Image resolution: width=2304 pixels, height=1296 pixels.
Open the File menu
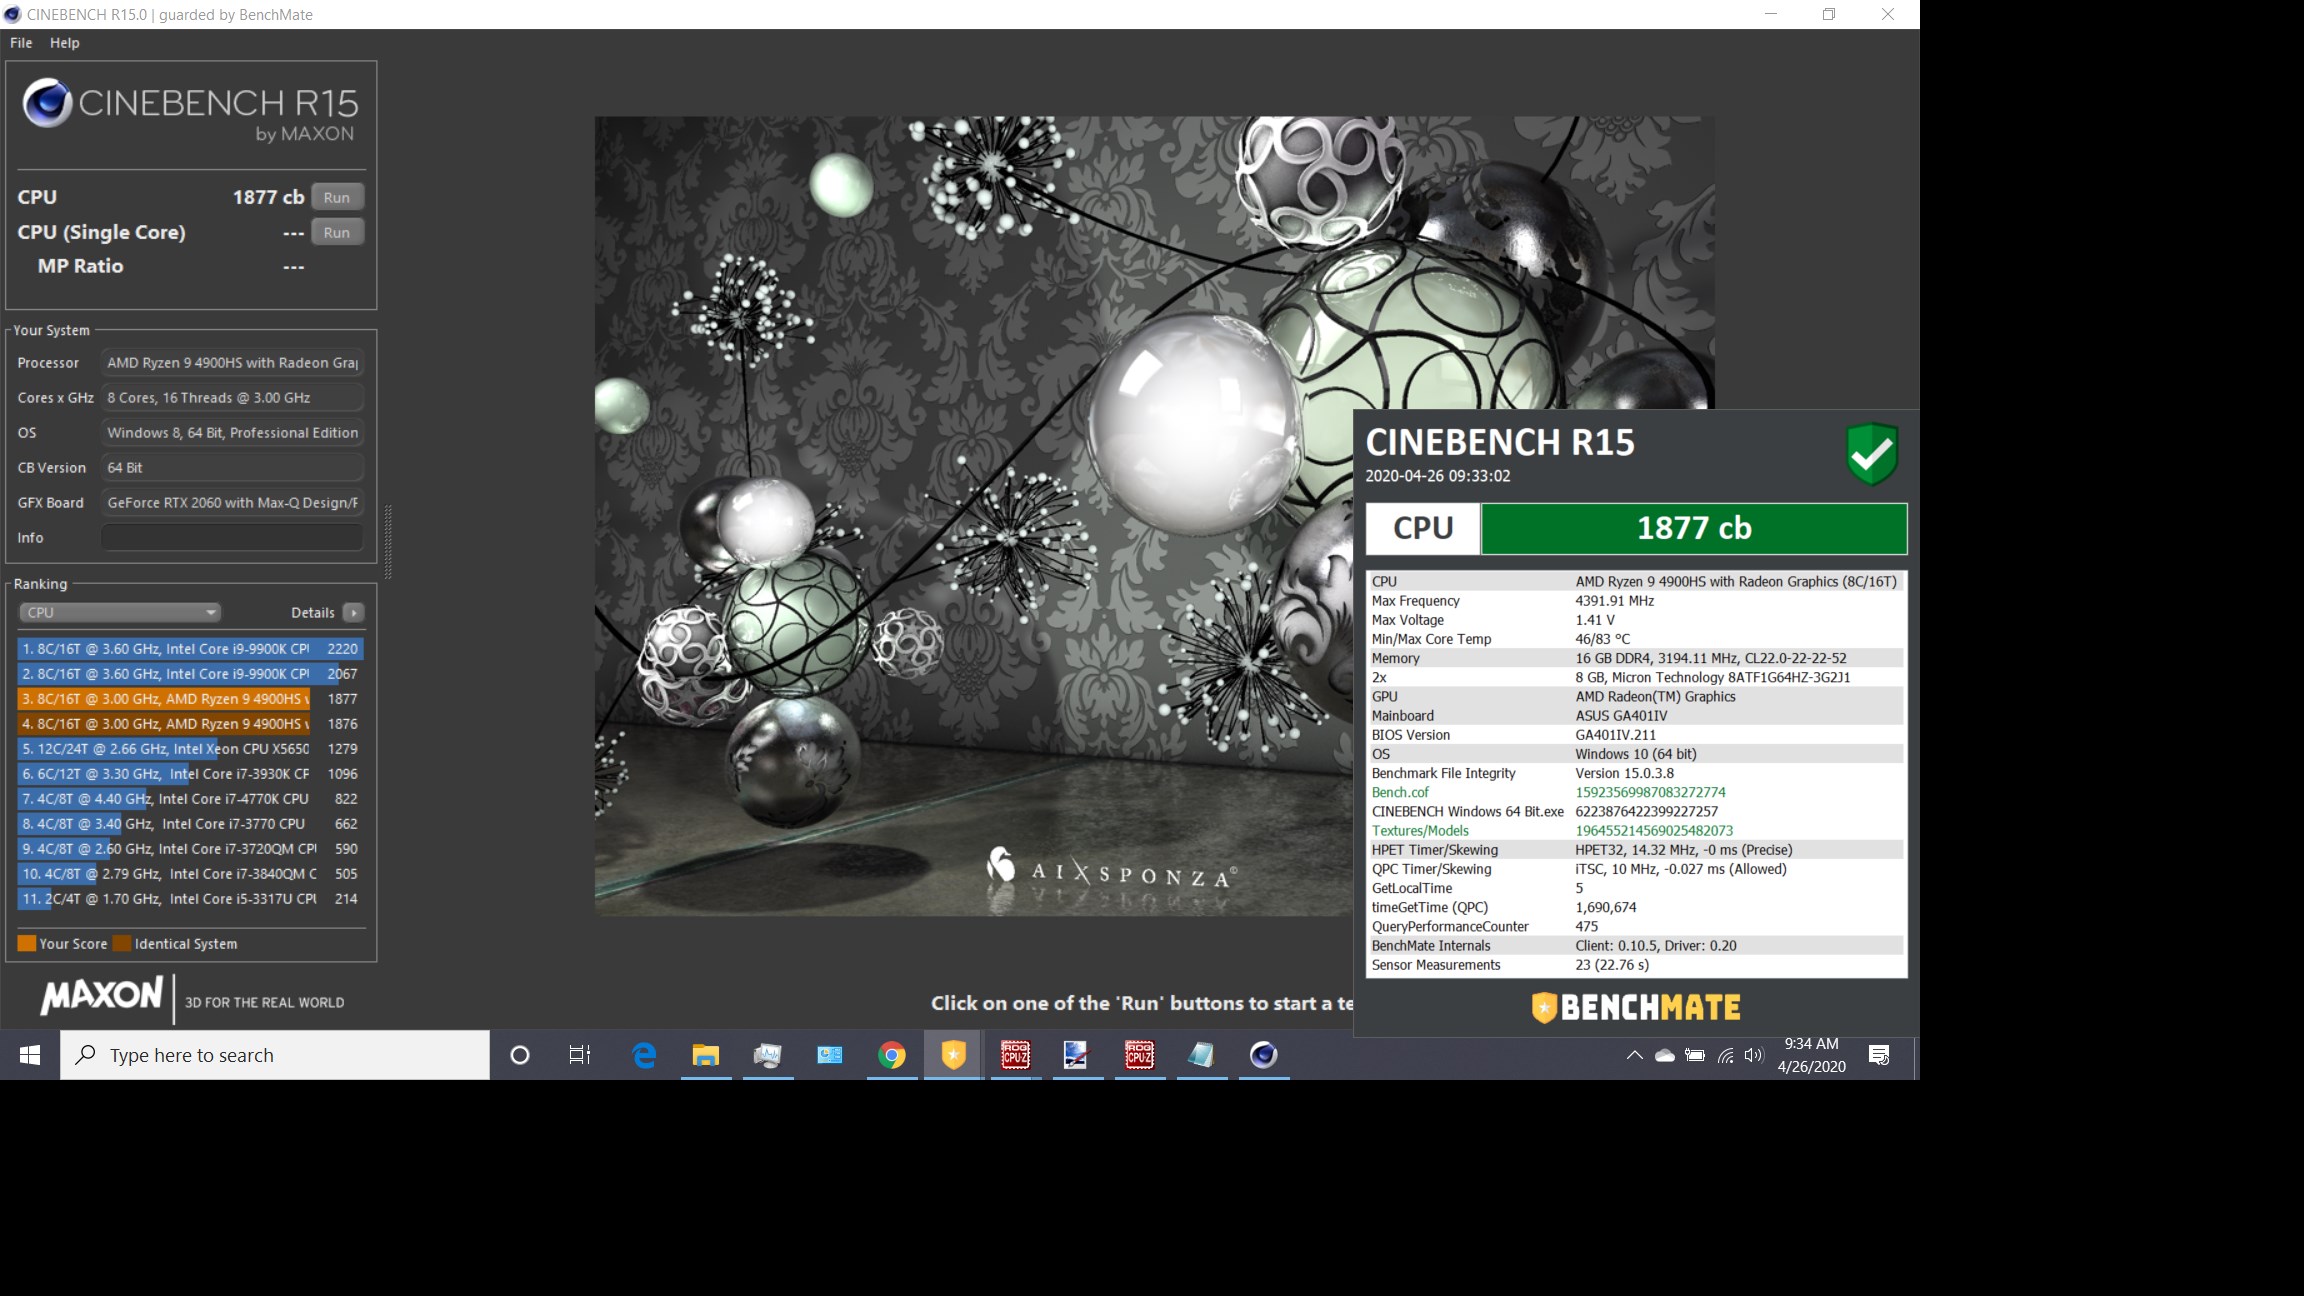(21, 43)
